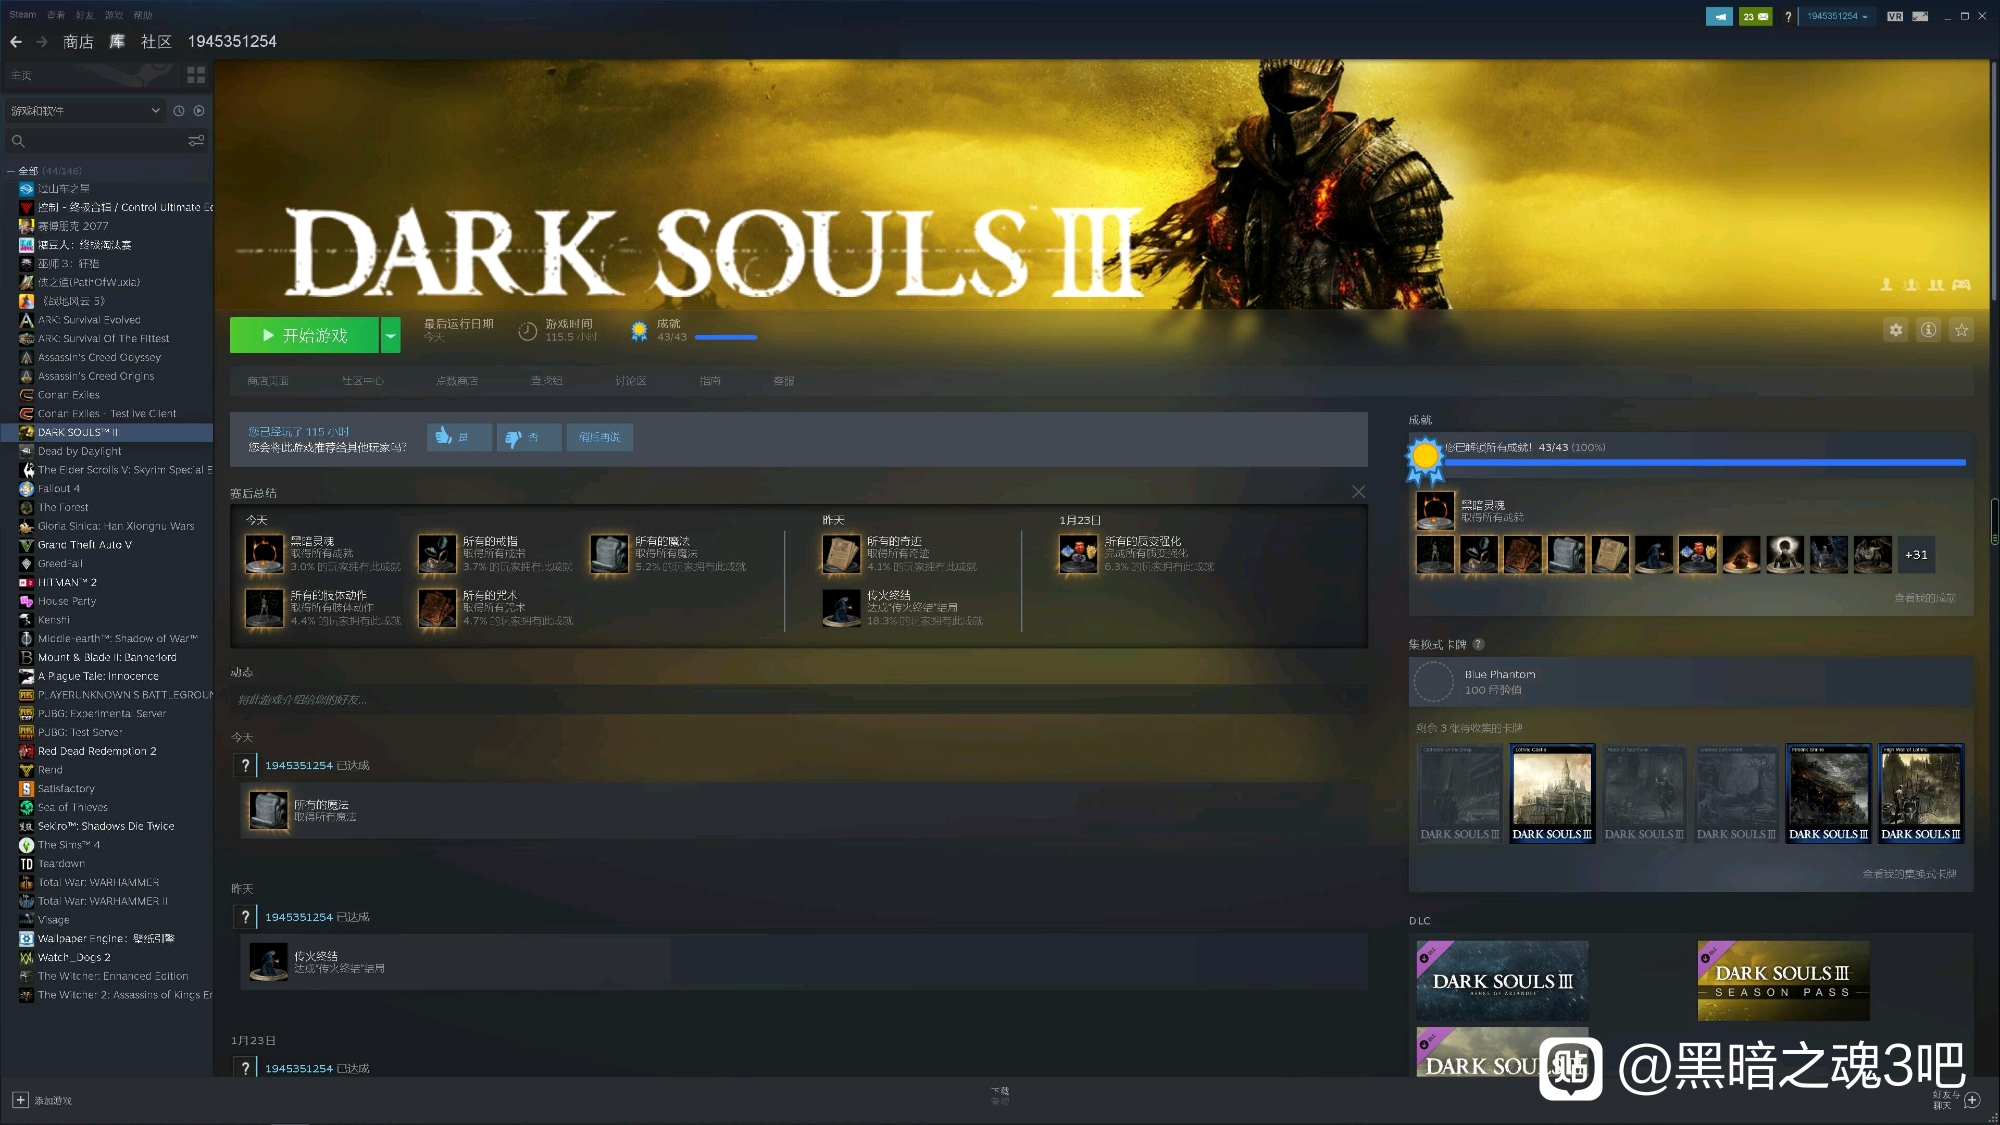Open the 1945351254 profile link under 今天

point(298,765)
